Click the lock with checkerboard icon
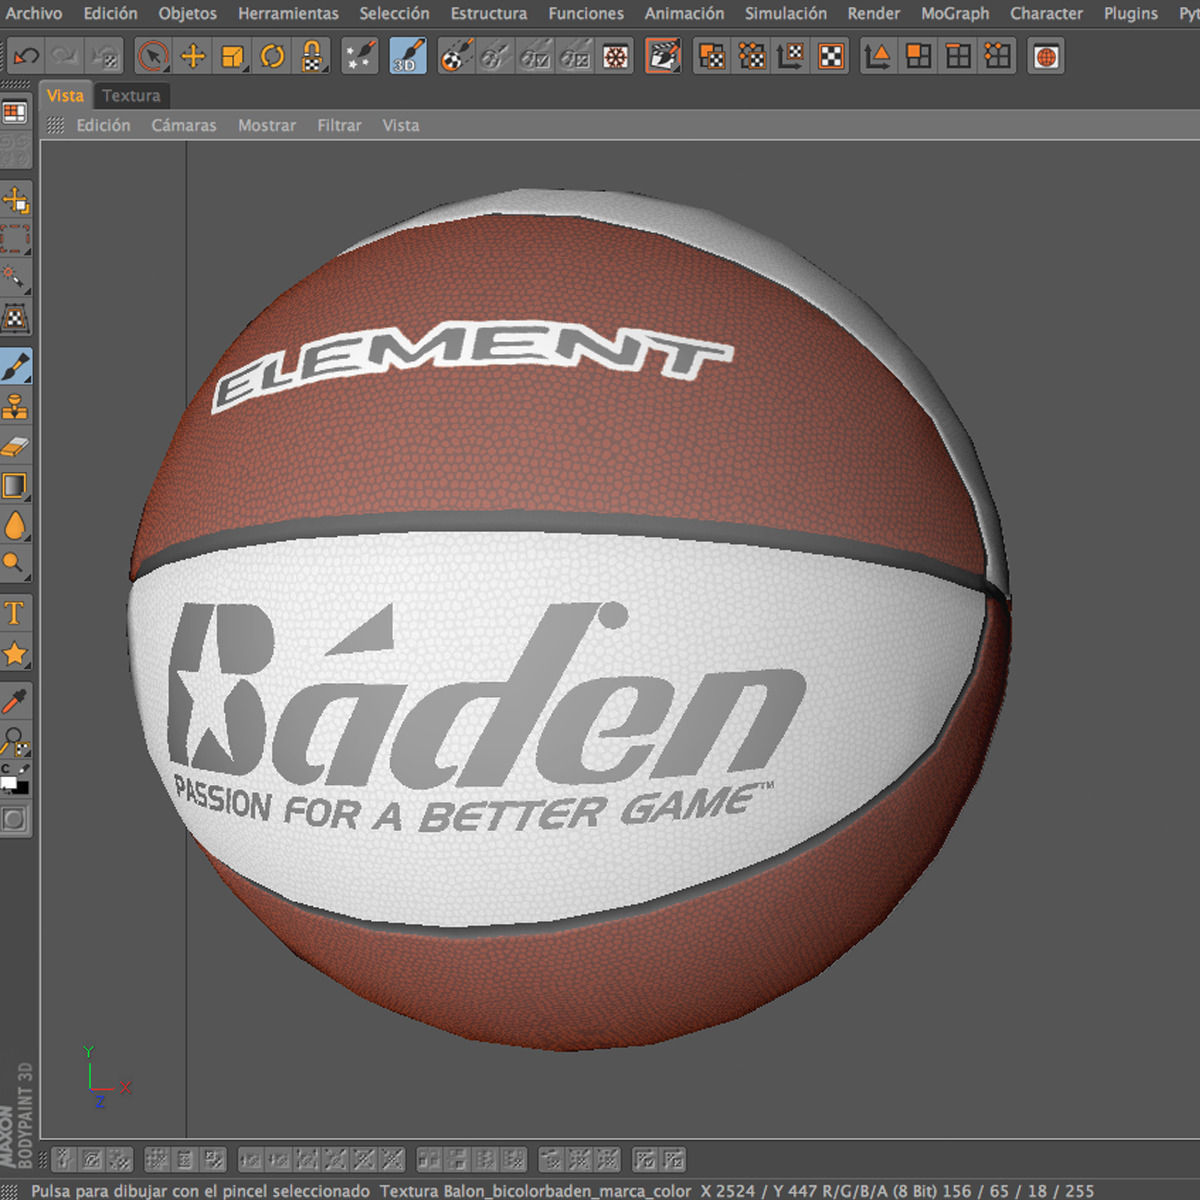The width and height of the screenshot is (1200, 1200). pos(312,56)
